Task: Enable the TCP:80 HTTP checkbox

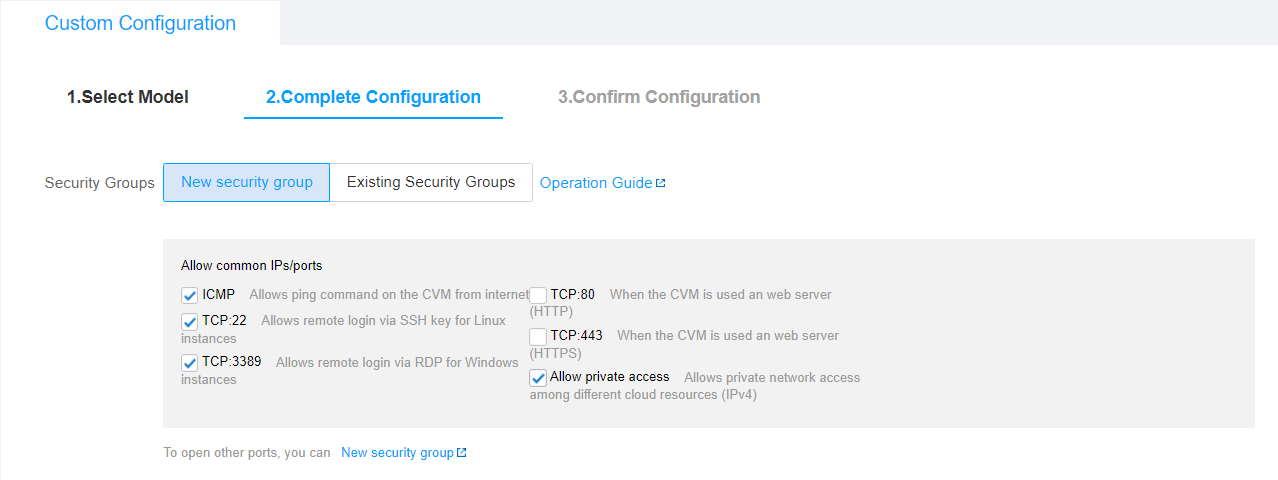Action: (x=538, y=296)
